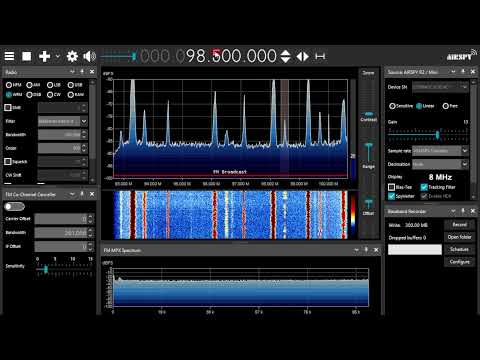Pin the FM Co-Channel Canceller panel

click(x=82, y=194)
